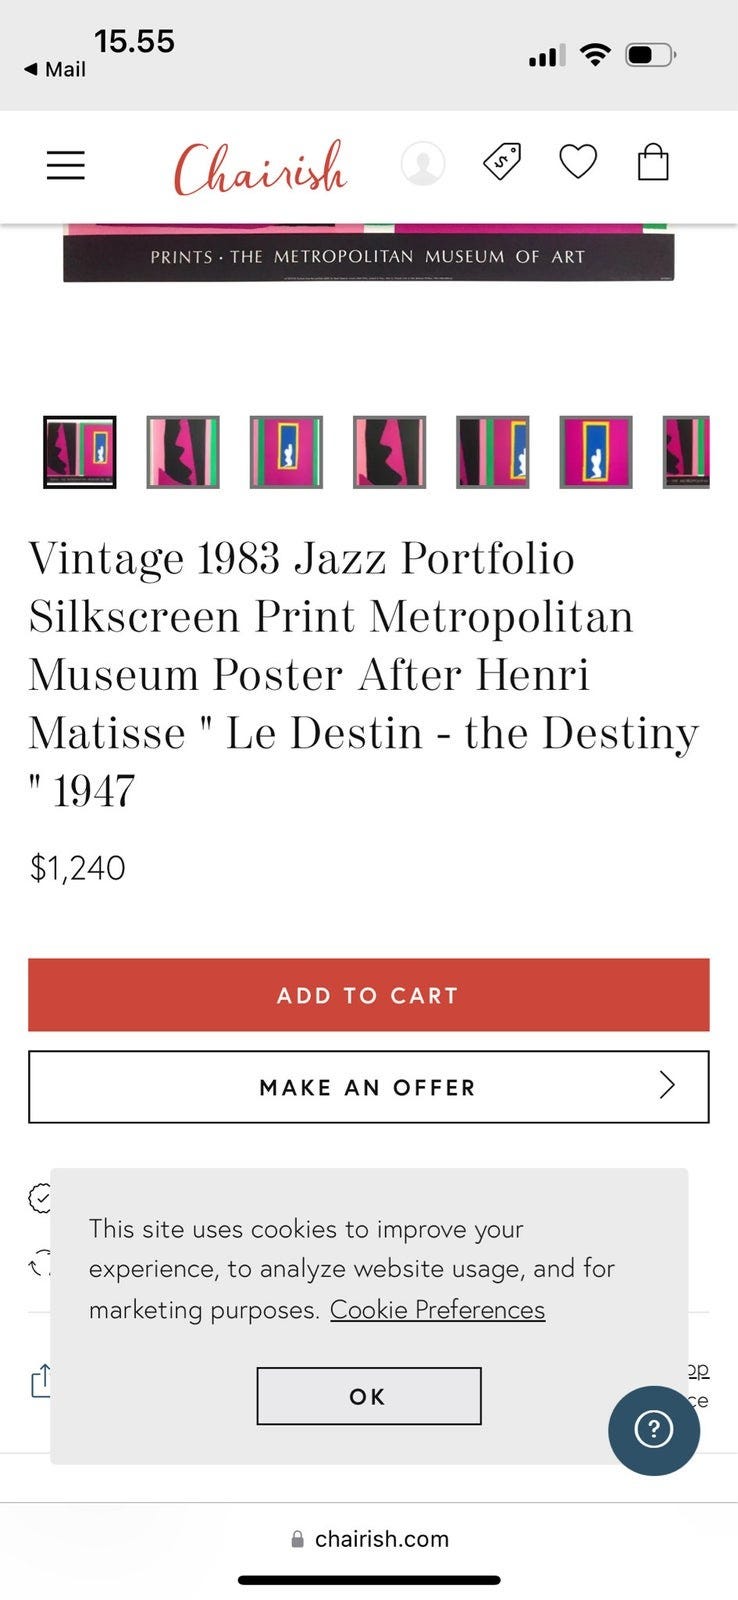Tap the chairish.com address bar
Image resolution: width=738 pixels, height=1600 pixels.
click(x=369, y=1539)
